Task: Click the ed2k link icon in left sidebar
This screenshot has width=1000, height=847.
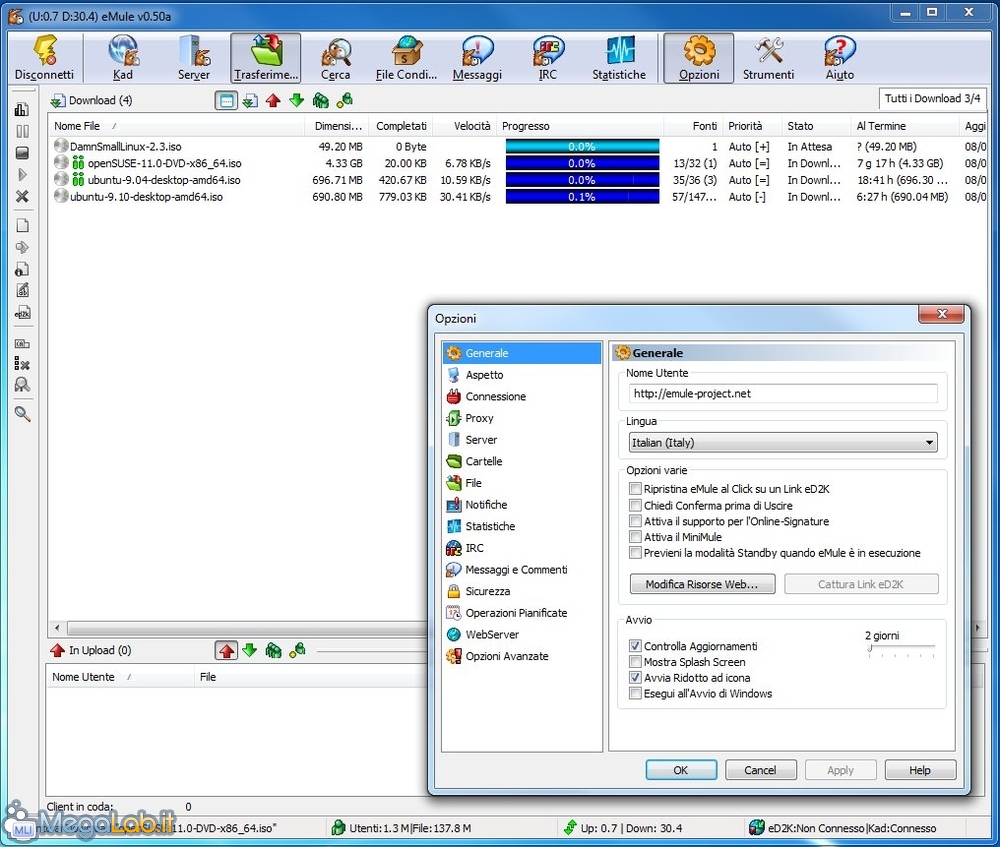Action: pyautogui.click(x=22, y=313)
